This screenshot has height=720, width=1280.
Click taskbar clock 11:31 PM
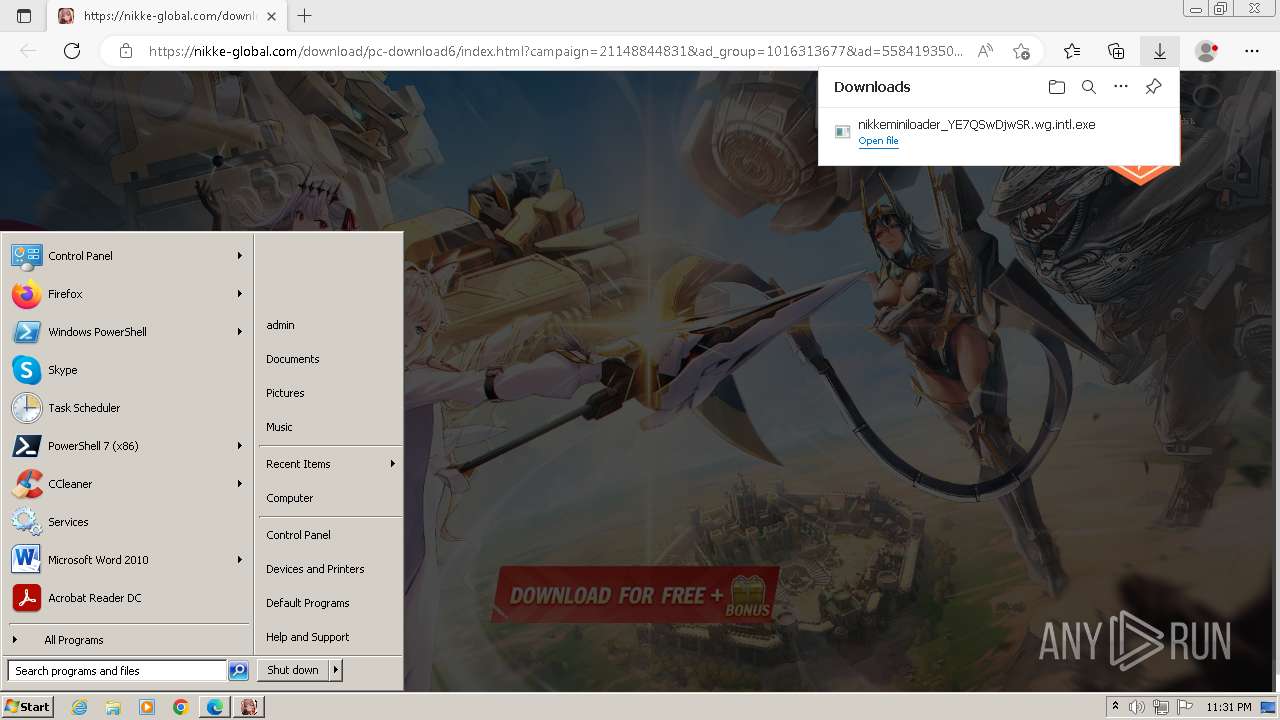[x=1229, y=707]
